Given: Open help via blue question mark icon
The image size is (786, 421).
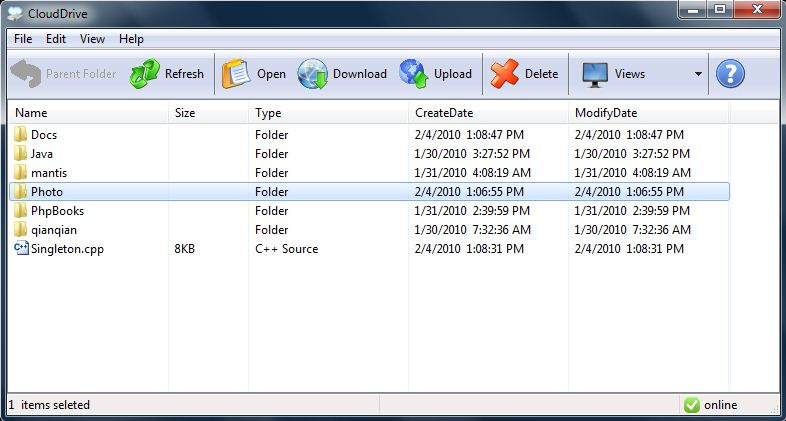Looking at the screenshot, I should pyautogui.click(x=730, y=74).
